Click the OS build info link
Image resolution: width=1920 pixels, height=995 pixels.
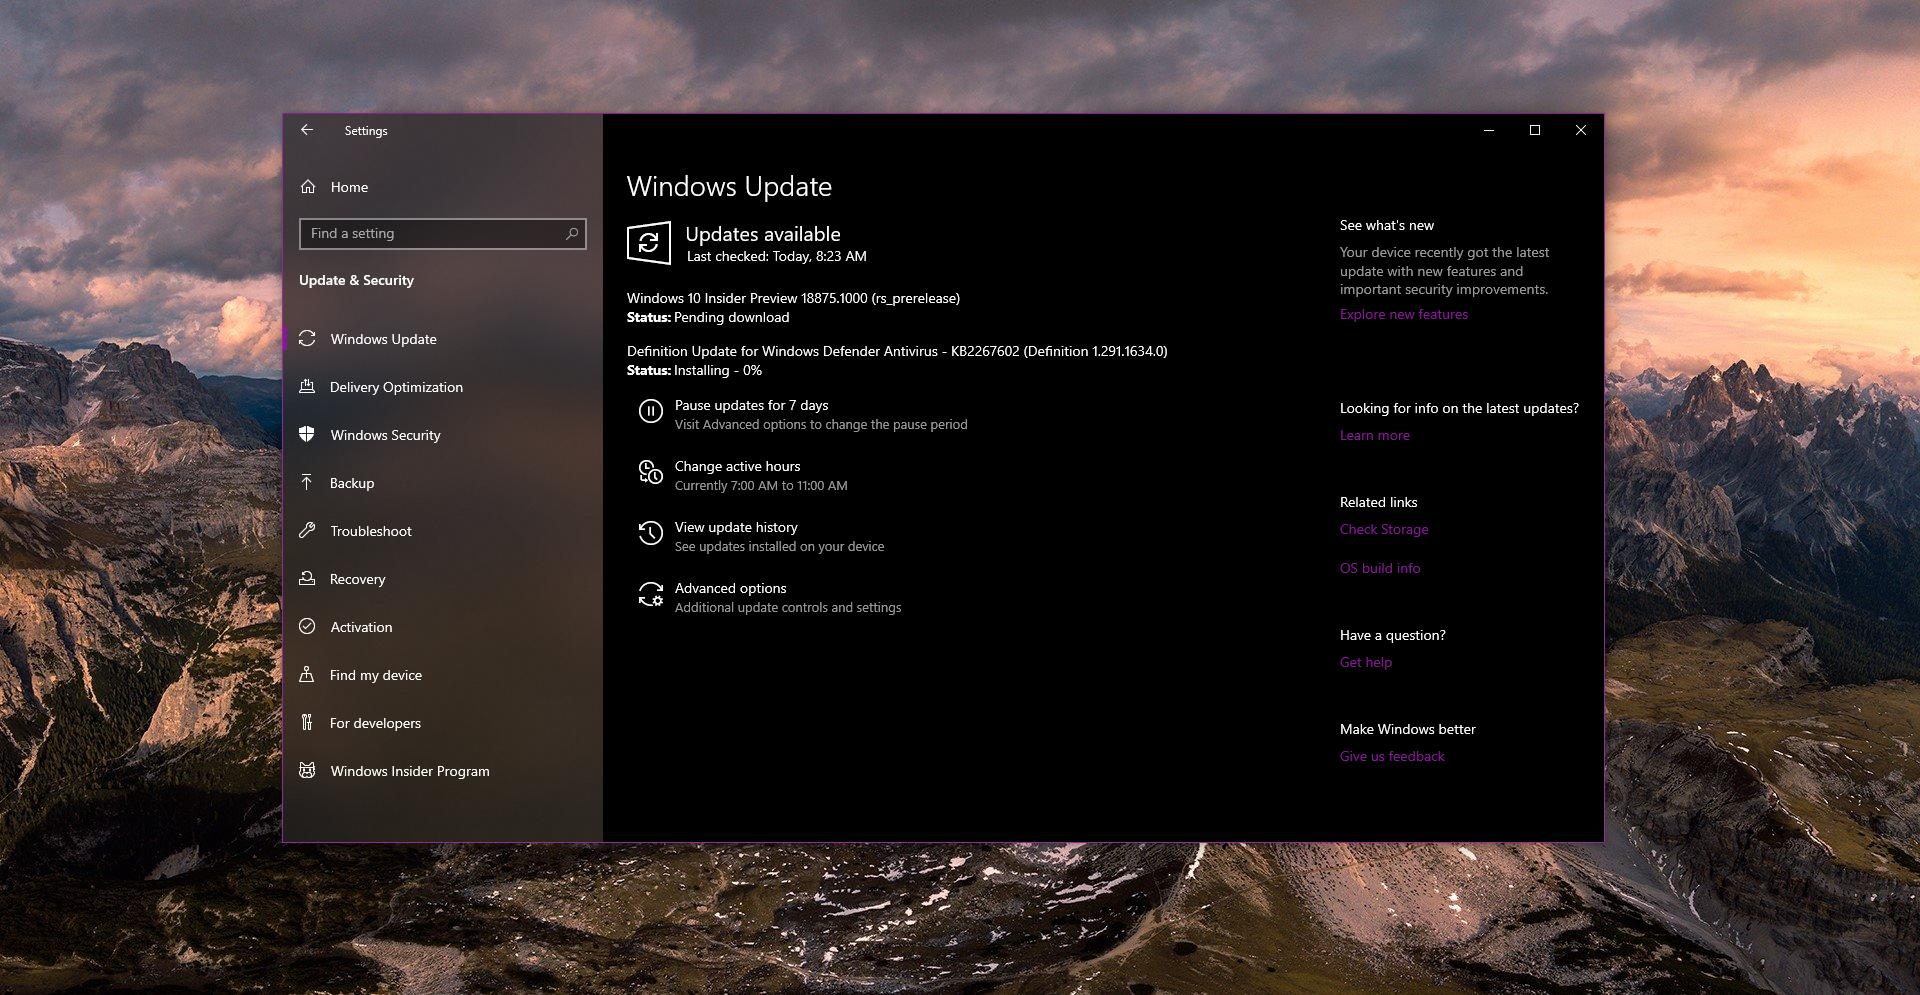coord(1380,568)
